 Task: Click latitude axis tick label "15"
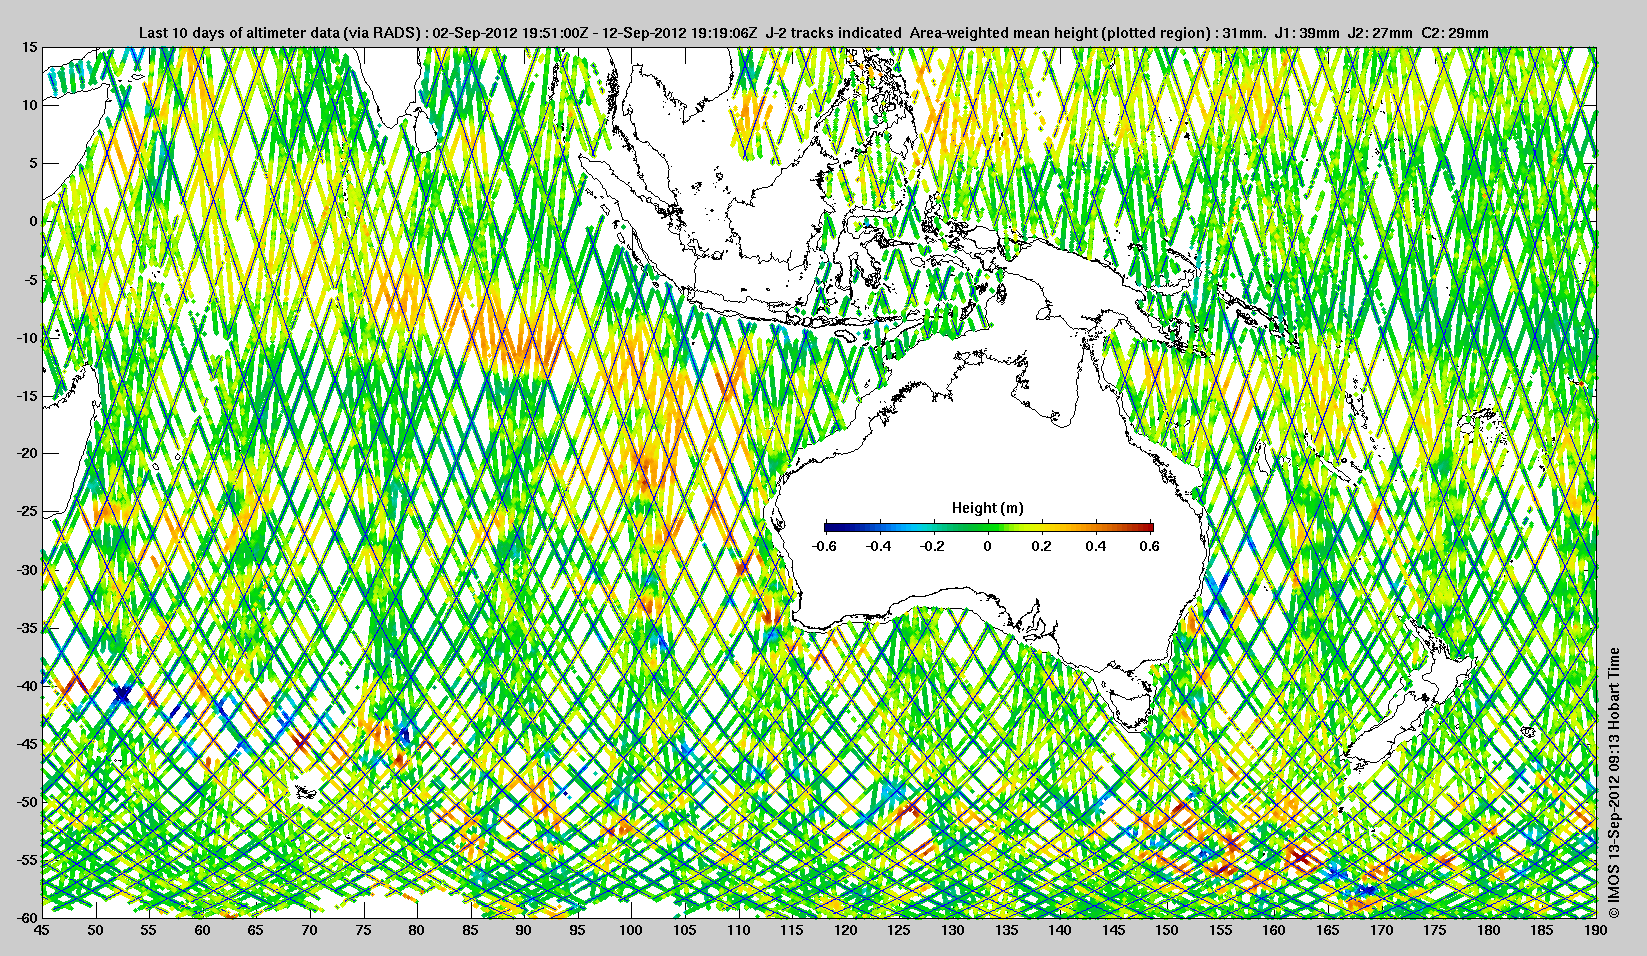tap(30, 48)
